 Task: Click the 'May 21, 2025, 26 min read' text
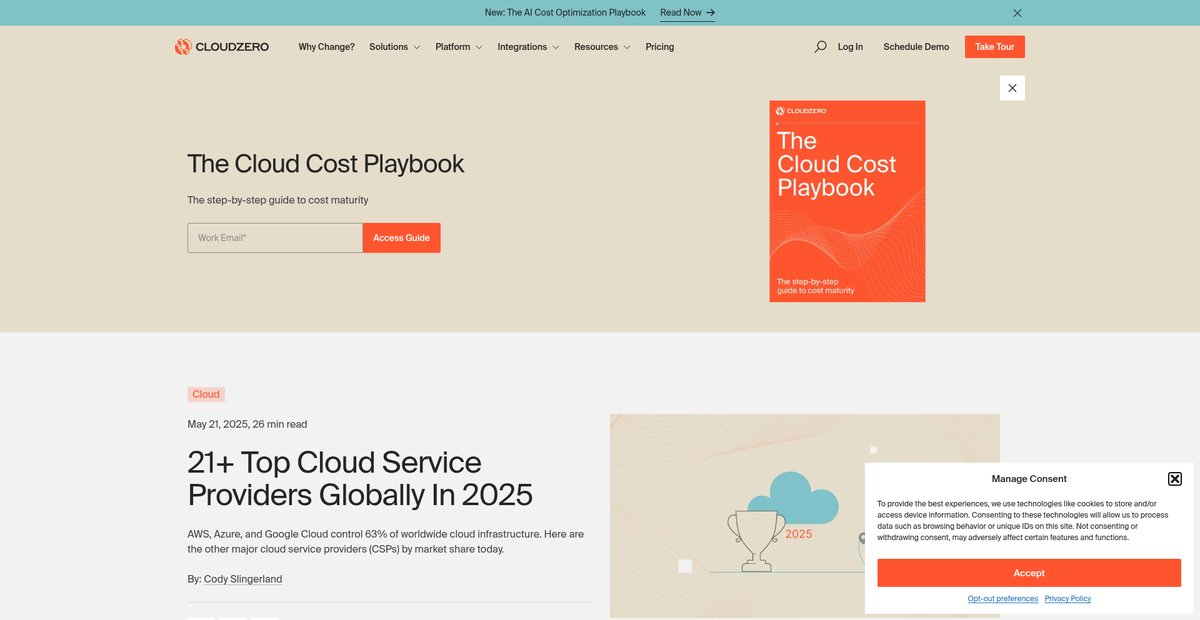pos(247,424)
